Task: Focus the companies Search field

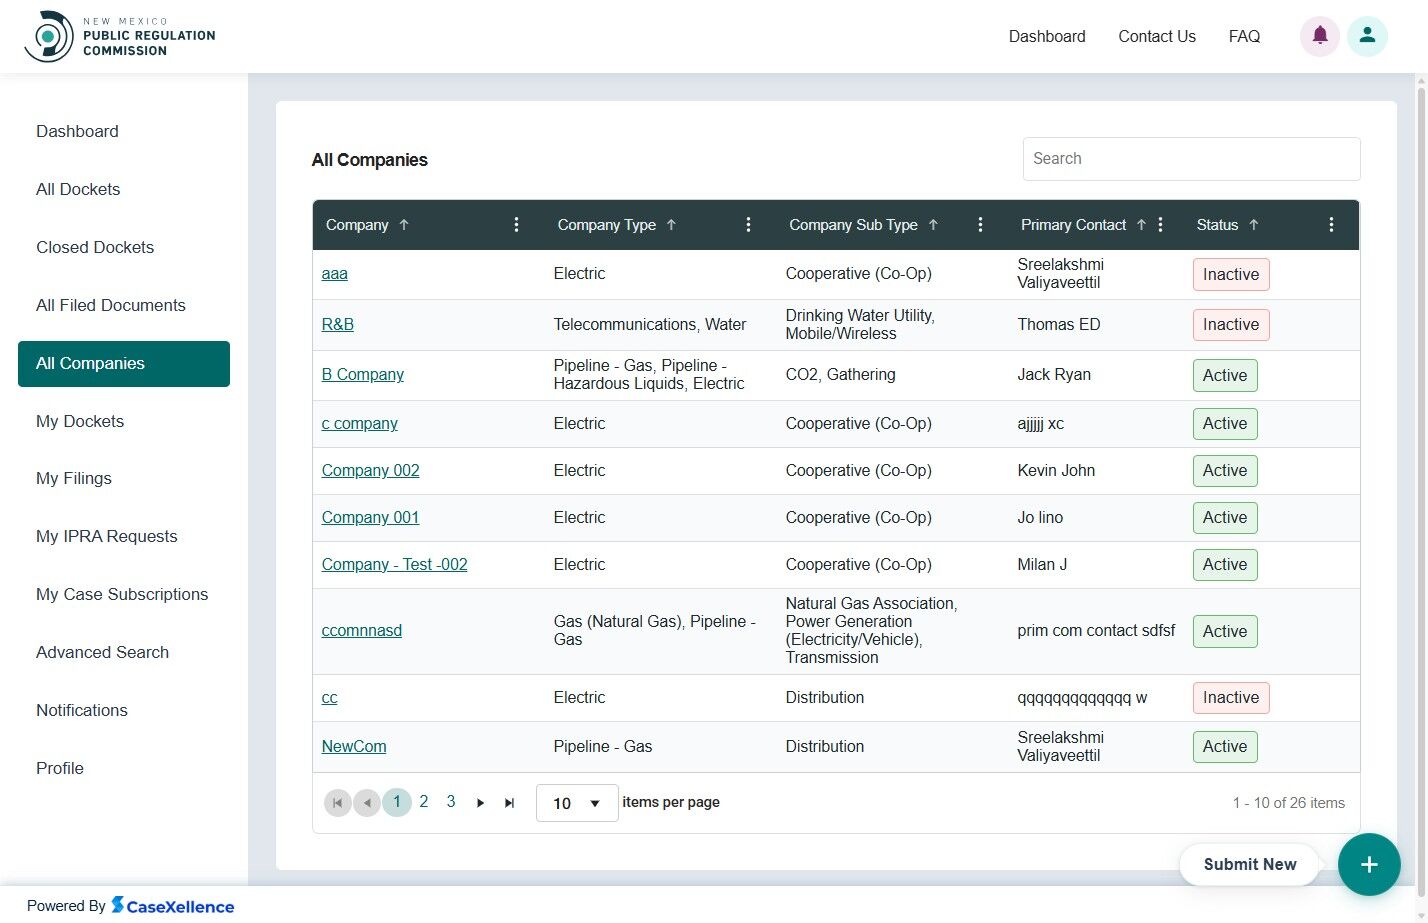Action: pyautogui.click(x=1190, y=159)
